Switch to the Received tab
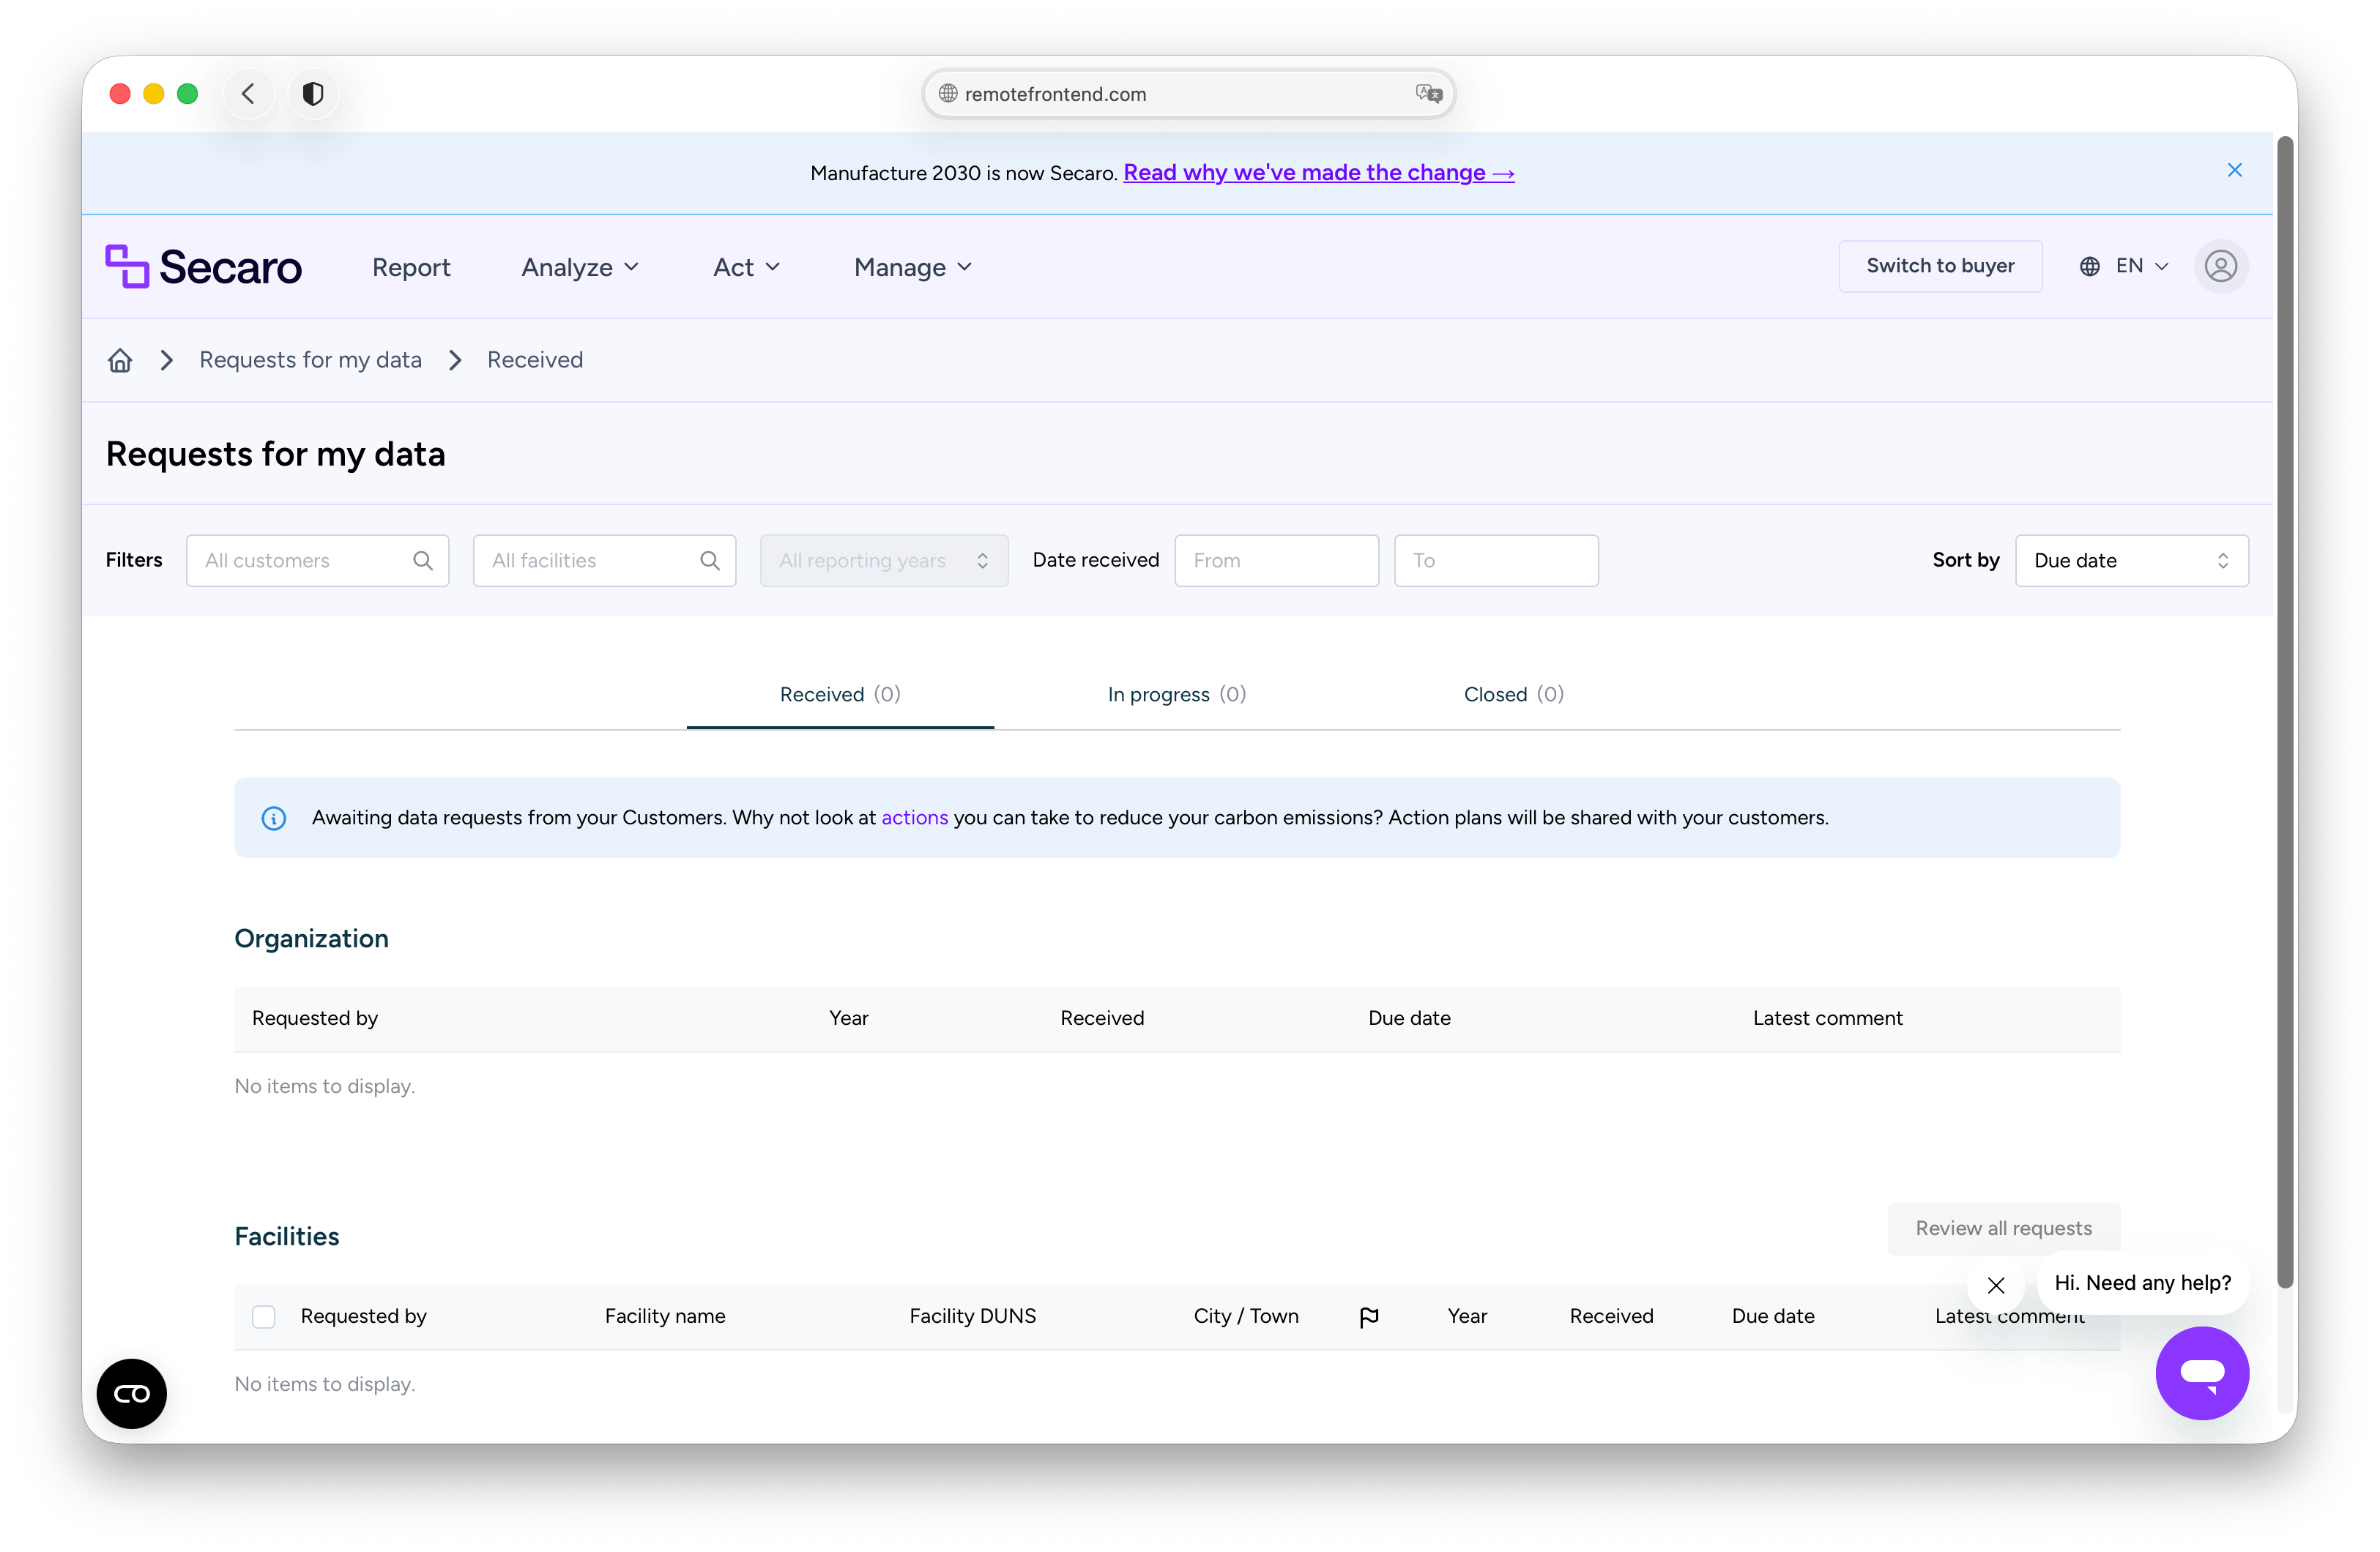Screen dimensions: 2380x1552 point(840,694)
